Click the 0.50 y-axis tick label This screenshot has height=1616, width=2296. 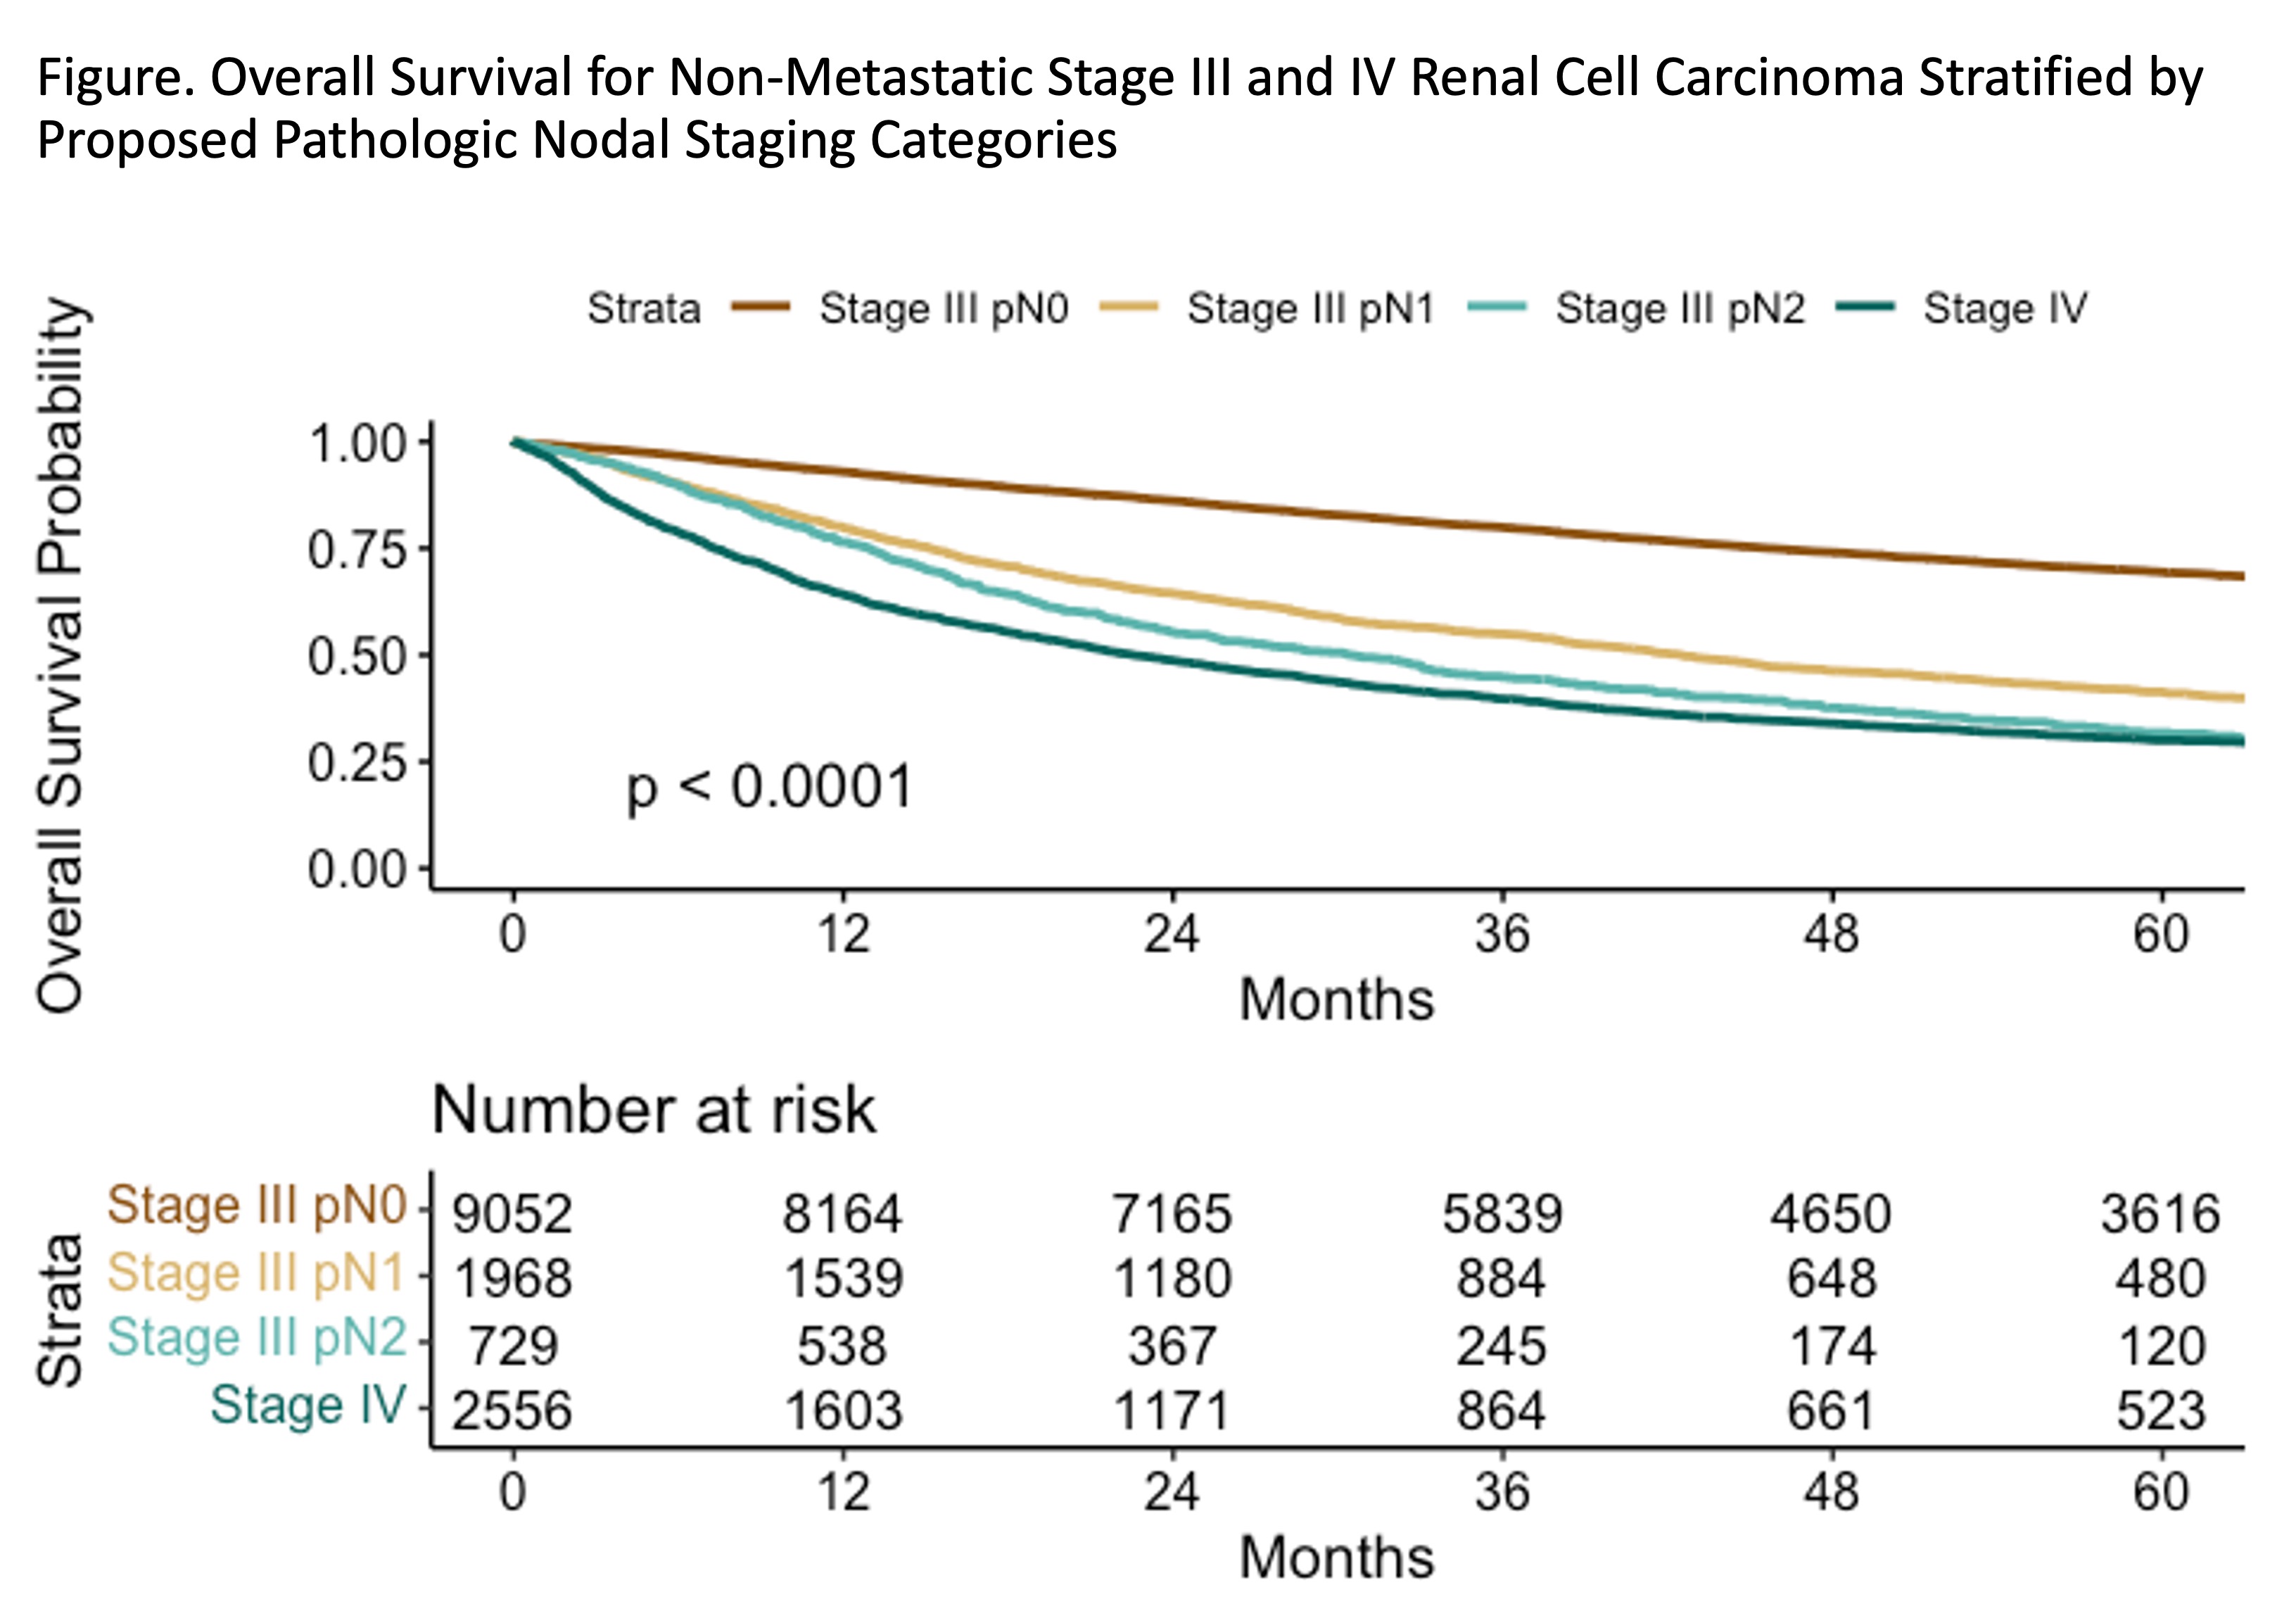coord(357,657)
